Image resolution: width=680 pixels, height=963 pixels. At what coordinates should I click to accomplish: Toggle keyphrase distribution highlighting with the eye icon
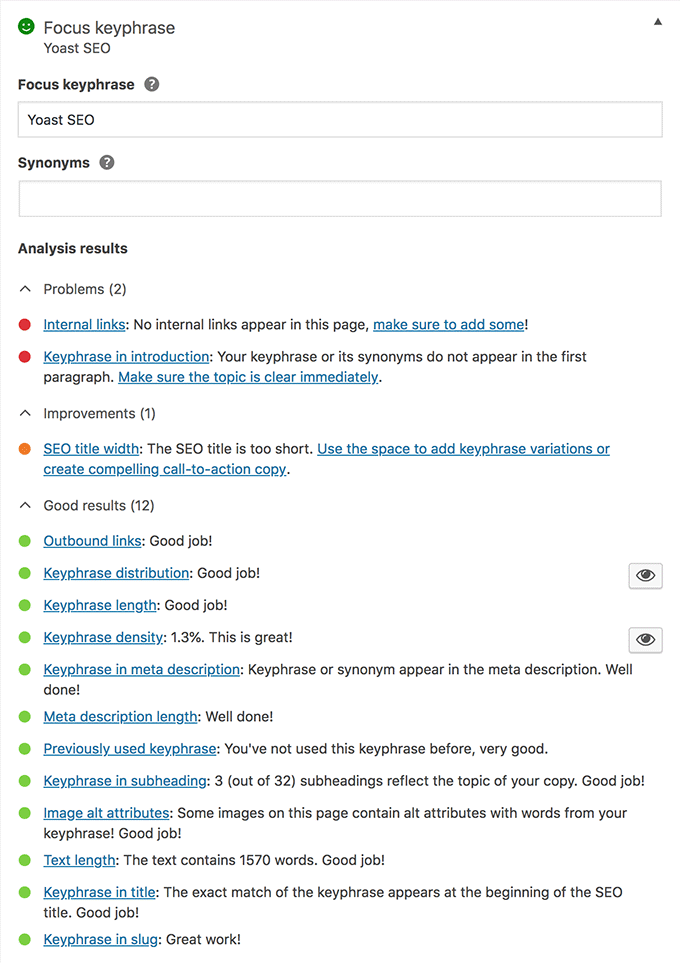click(645, 575)
